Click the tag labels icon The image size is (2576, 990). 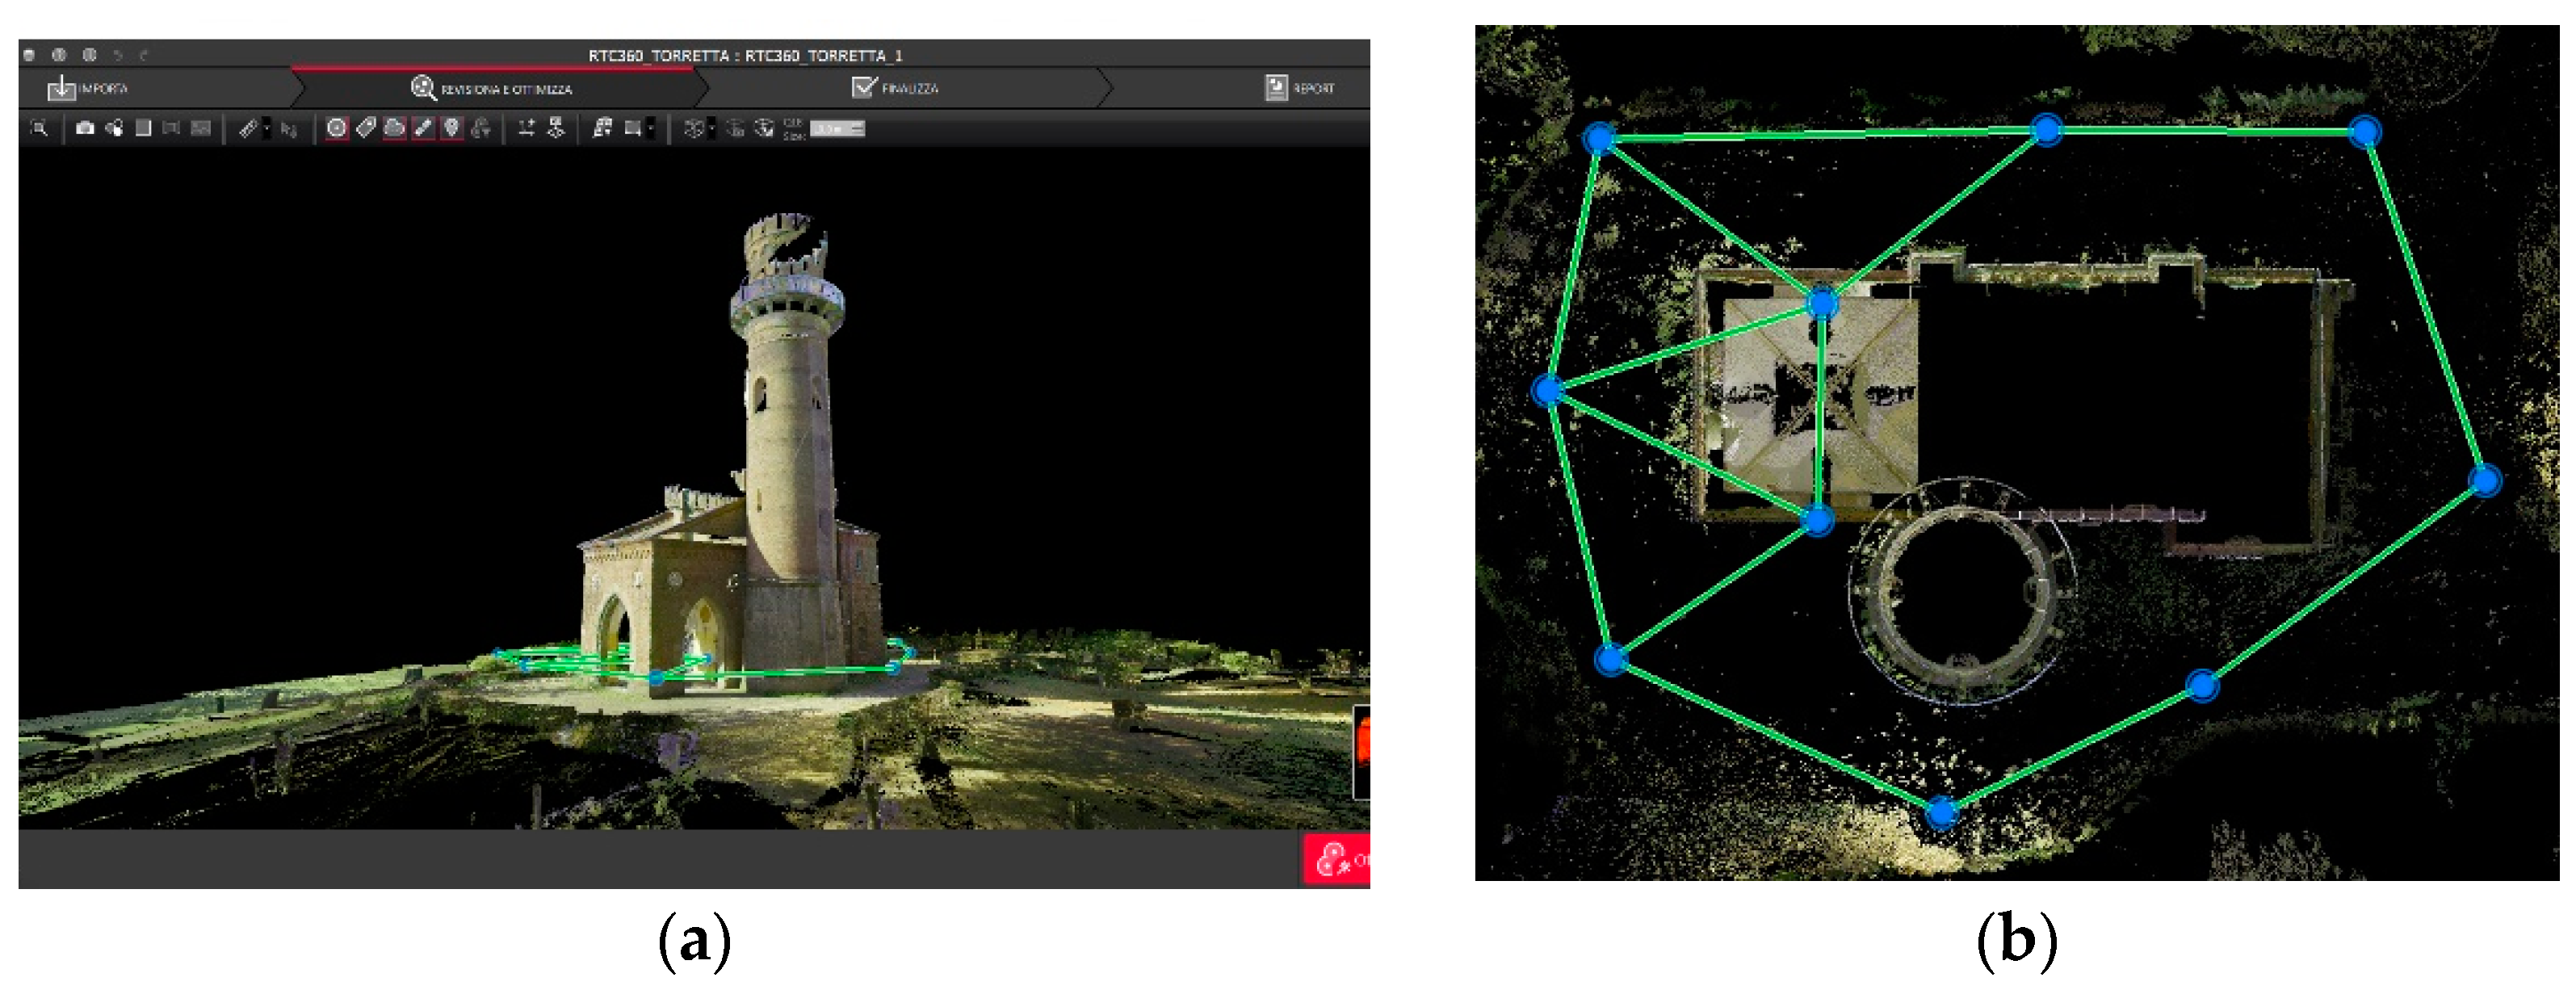366,128
